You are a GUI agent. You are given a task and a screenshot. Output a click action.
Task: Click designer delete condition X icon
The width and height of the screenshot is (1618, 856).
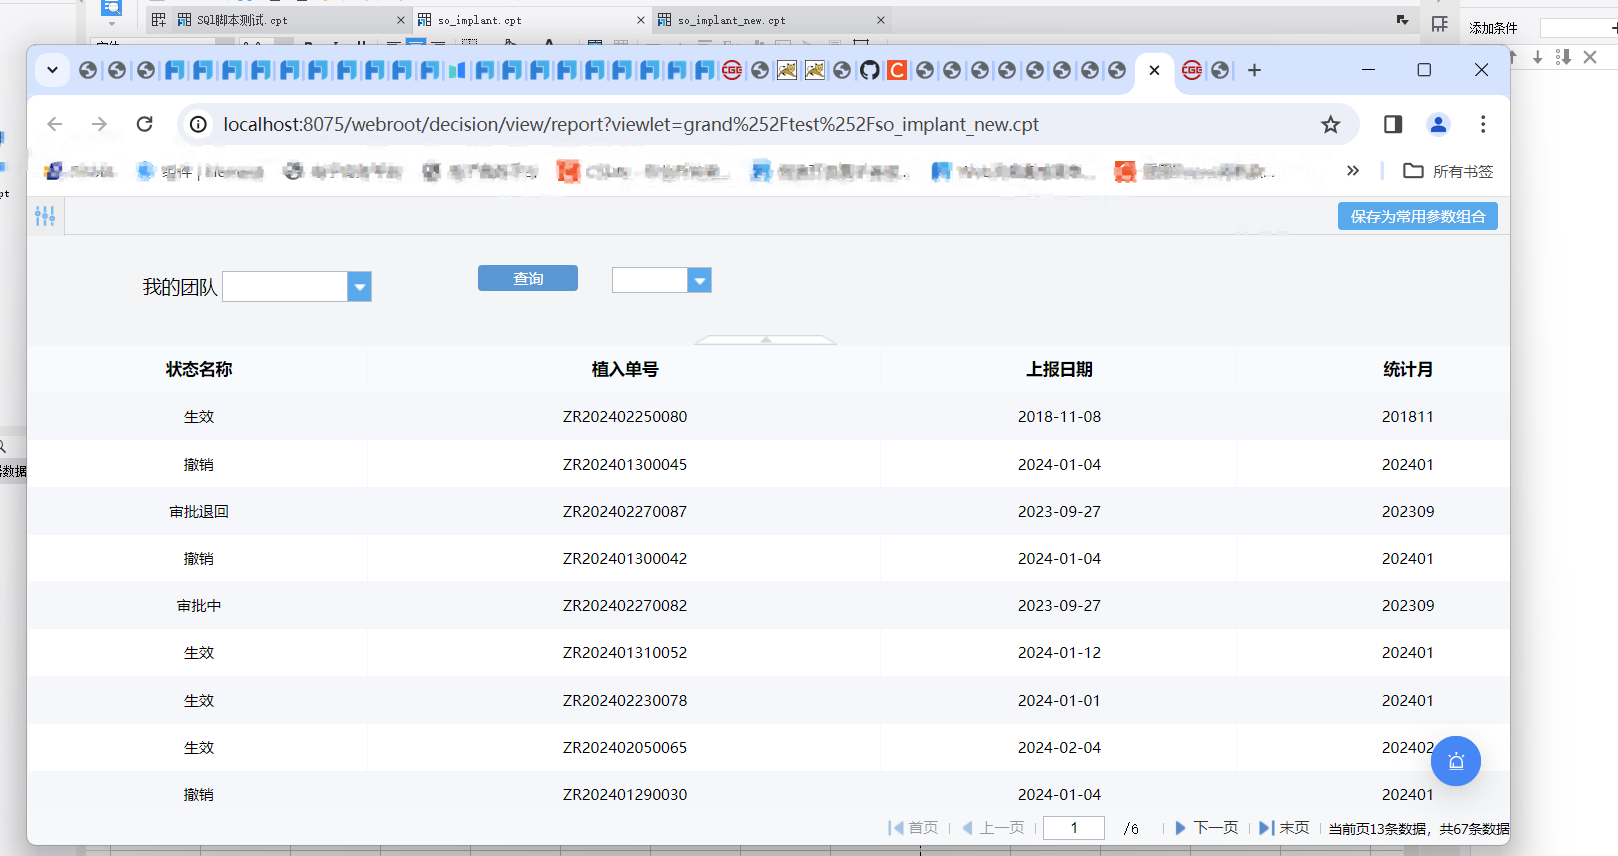tap(1590, 57)
